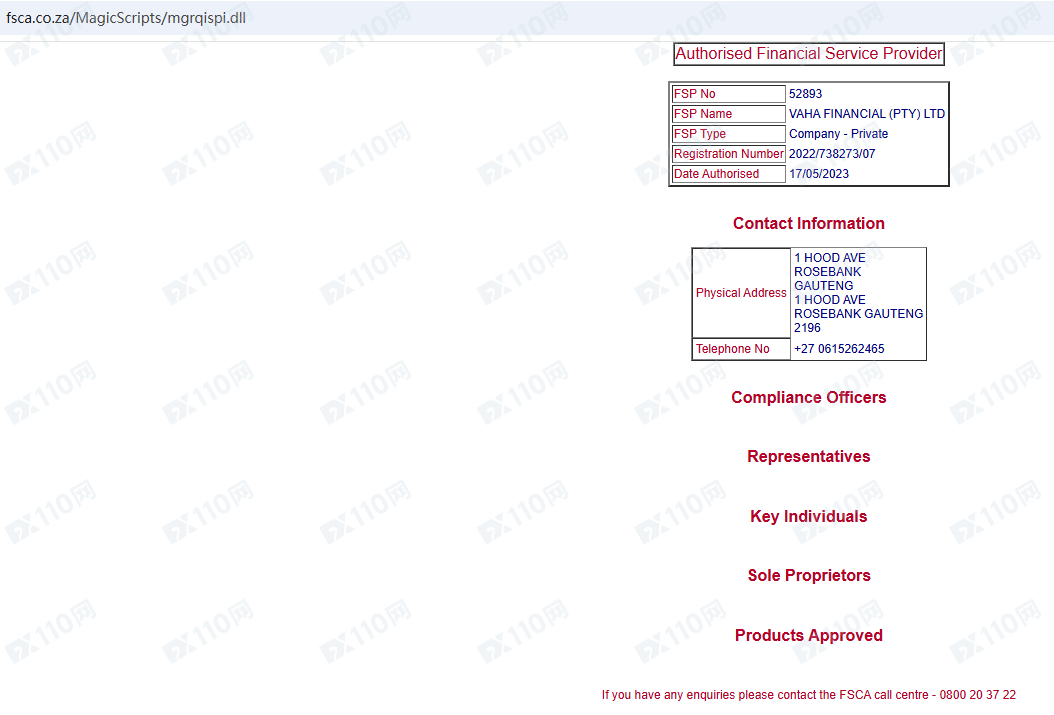Click the Date Authorised label cell

tap(728, 174)
